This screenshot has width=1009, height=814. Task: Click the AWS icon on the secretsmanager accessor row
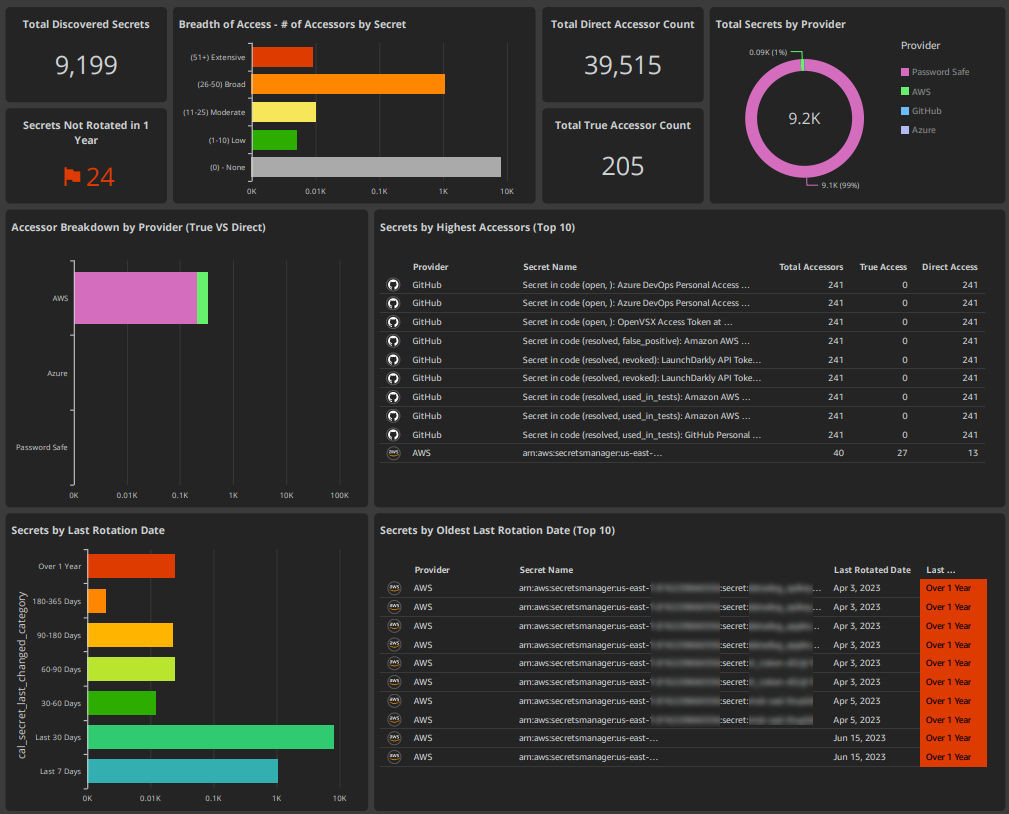(x=393, y=452)
